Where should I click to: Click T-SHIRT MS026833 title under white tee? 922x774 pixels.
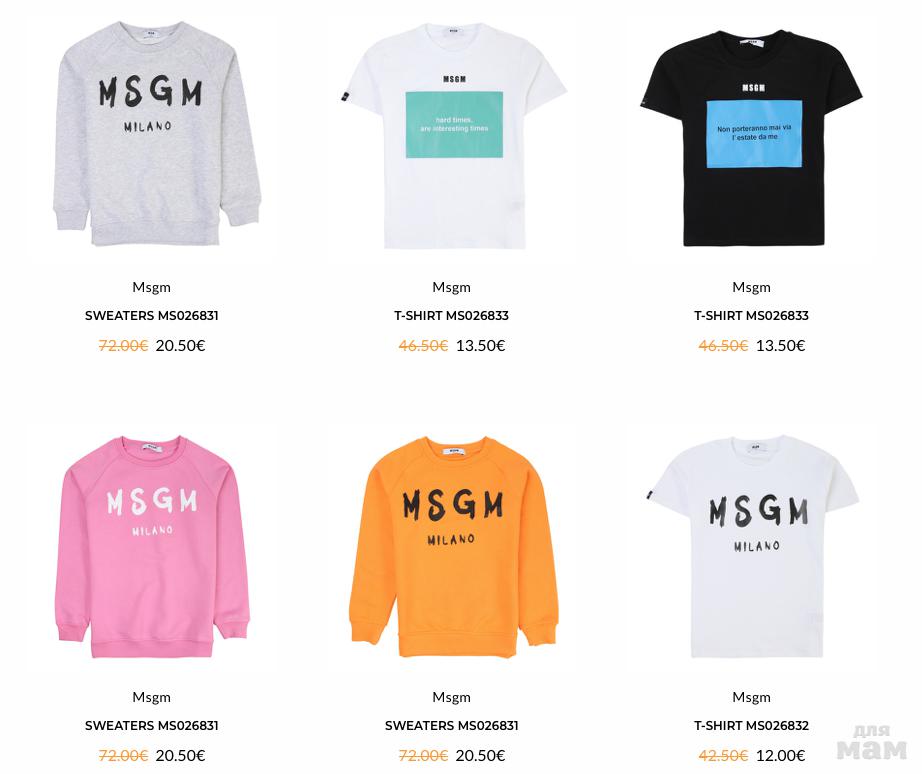[452, 316]
